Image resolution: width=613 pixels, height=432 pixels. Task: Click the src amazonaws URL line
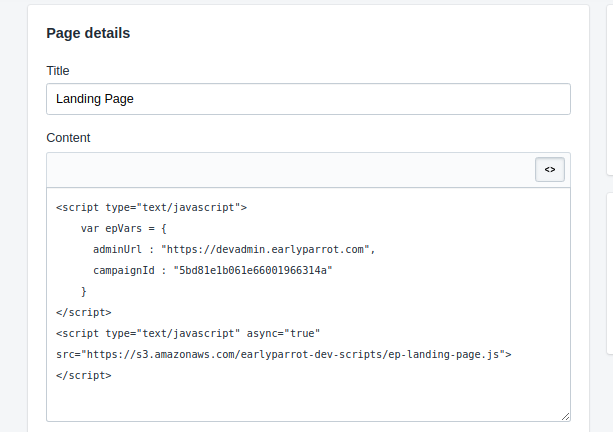pyautogui.click(x=283, y=355)
